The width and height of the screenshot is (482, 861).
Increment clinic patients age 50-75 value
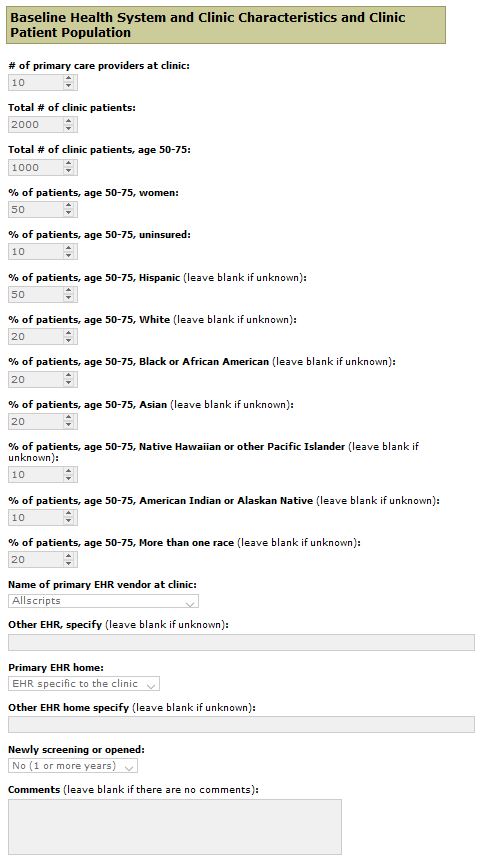point(69,164)
